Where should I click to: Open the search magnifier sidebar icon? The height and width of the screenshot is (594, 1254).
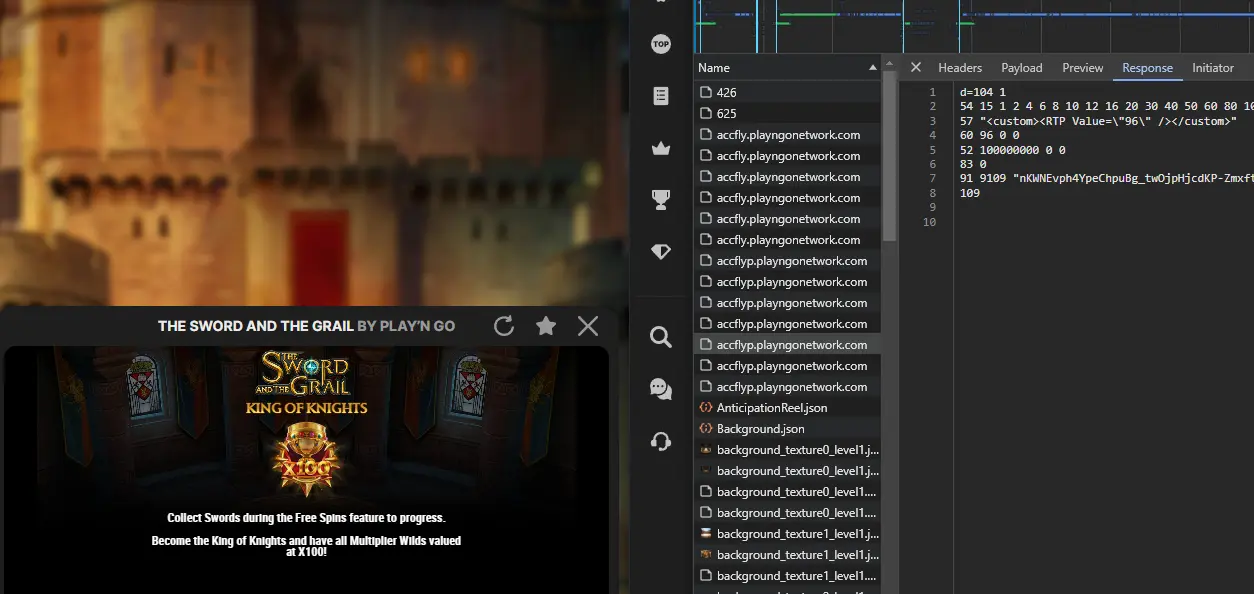point(660,337)
